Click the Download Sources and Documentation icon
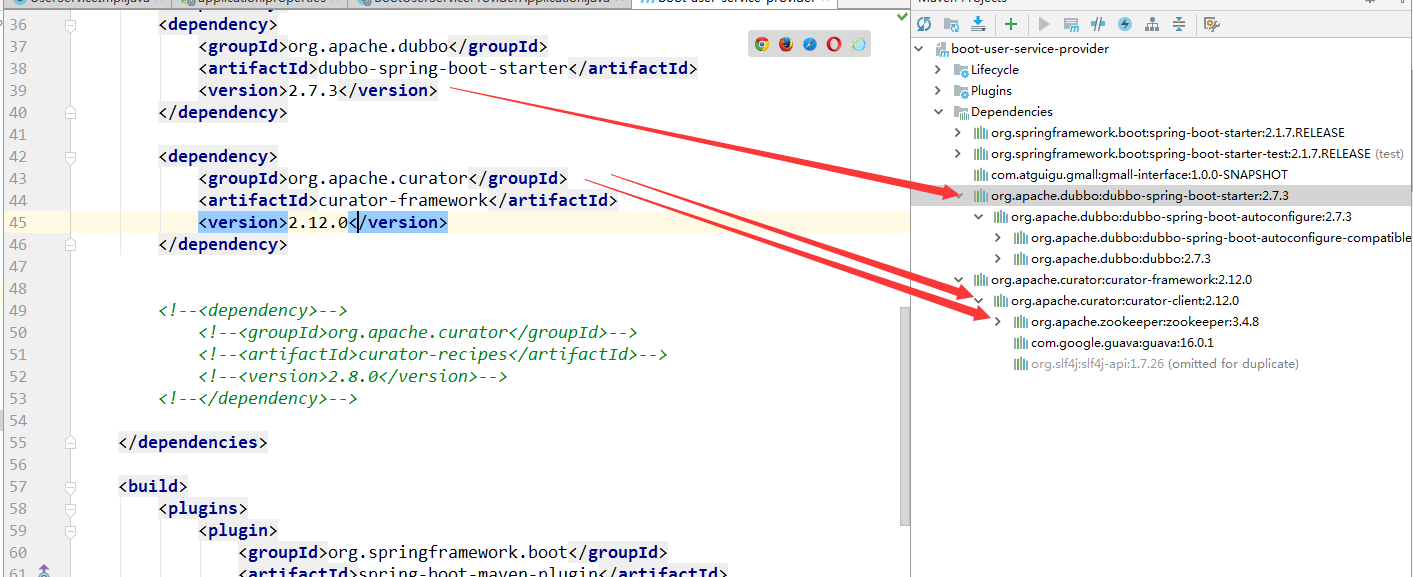Screen dimensions: 1413x577 click(x=978, y=24)
